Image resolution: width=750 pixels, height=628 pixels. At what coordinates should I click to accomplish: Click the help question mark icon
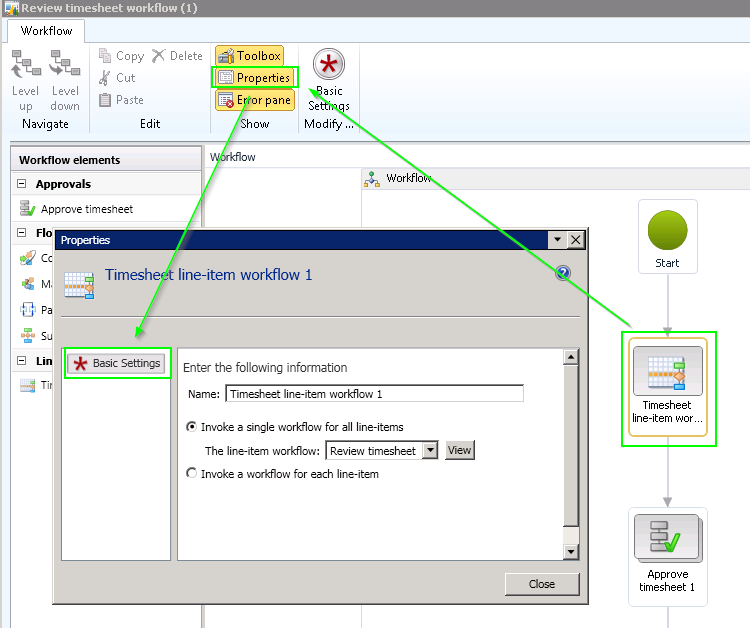click(x=562, y=274)
